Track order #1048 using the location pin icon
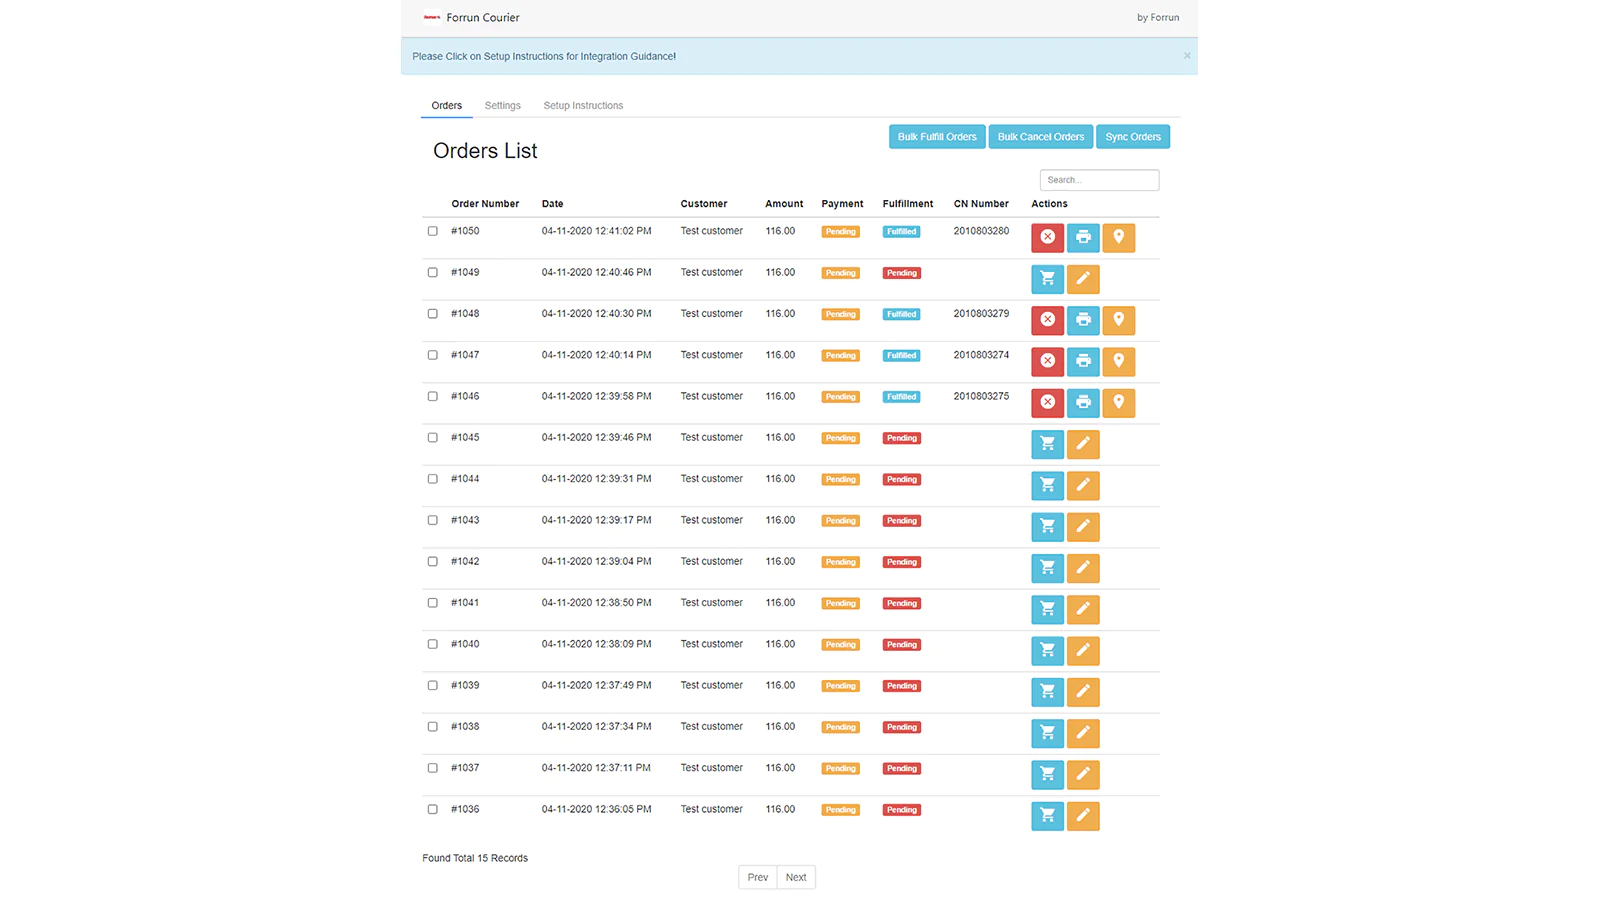This screenshot has width=1600, height=900. [x=1118, y=320]
